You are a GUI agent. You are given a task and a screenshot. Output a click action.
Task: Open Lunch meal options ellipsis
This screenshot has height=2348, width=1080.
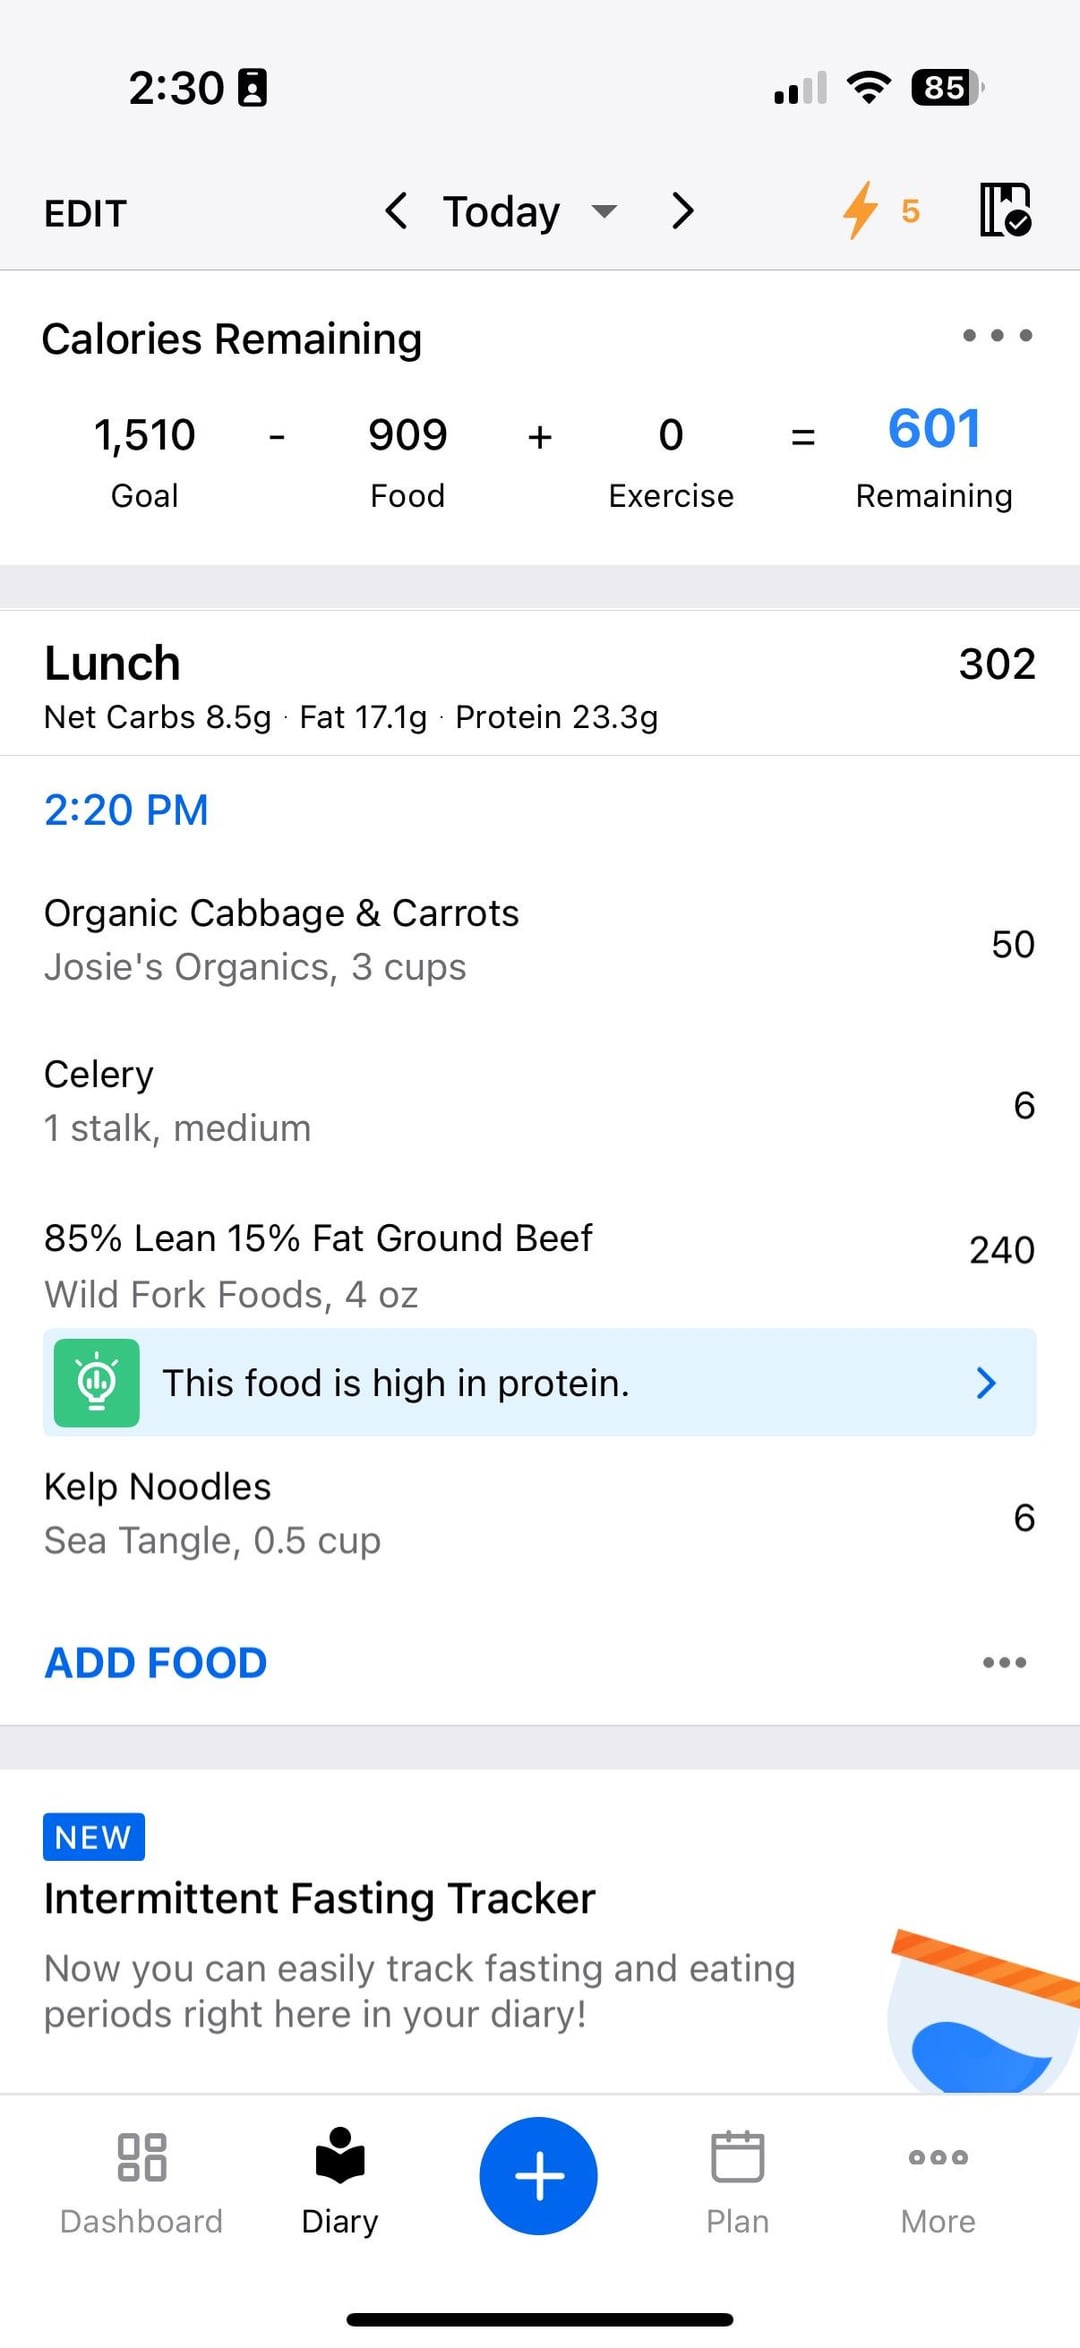tap(1004, 1662)
